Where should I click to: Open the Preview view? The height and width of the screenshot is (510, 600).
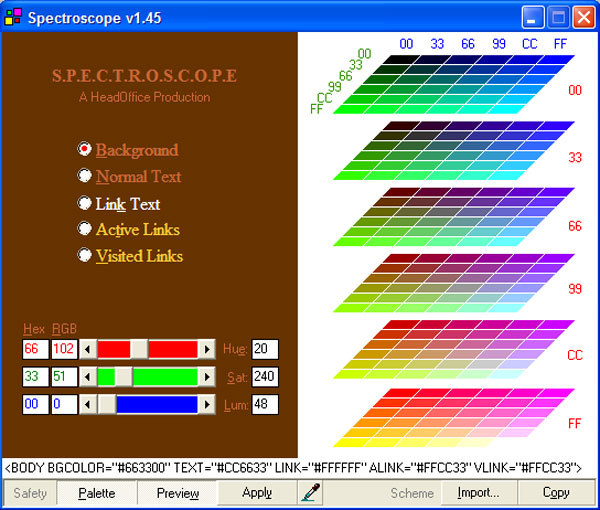177,493
